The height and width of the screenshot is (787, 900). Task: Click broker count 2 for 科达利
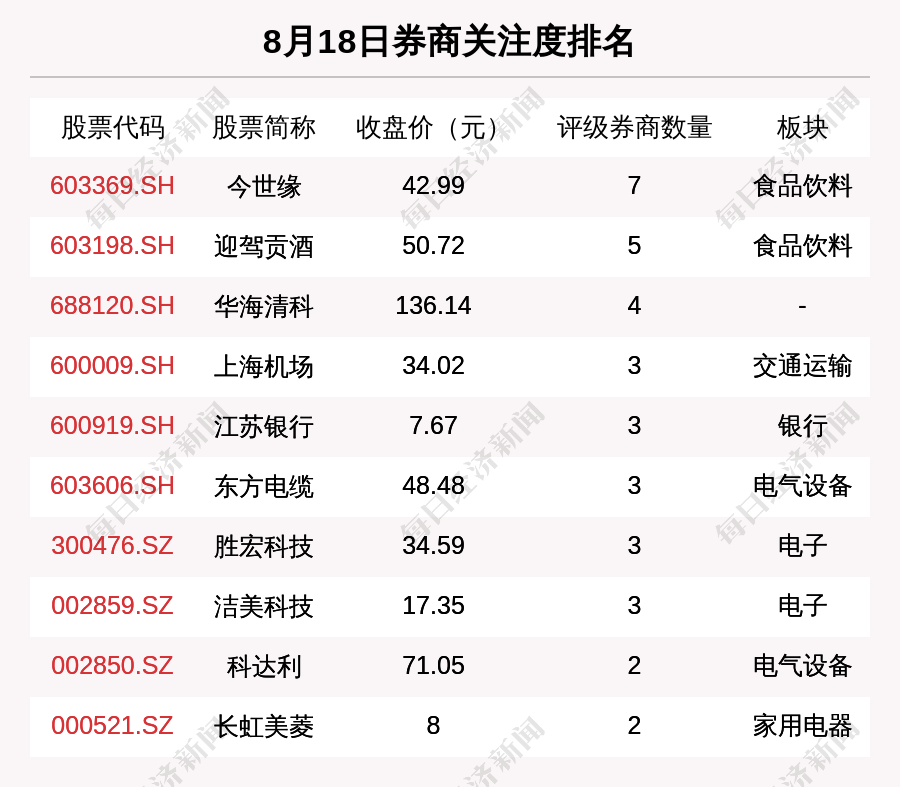[634, 666]
